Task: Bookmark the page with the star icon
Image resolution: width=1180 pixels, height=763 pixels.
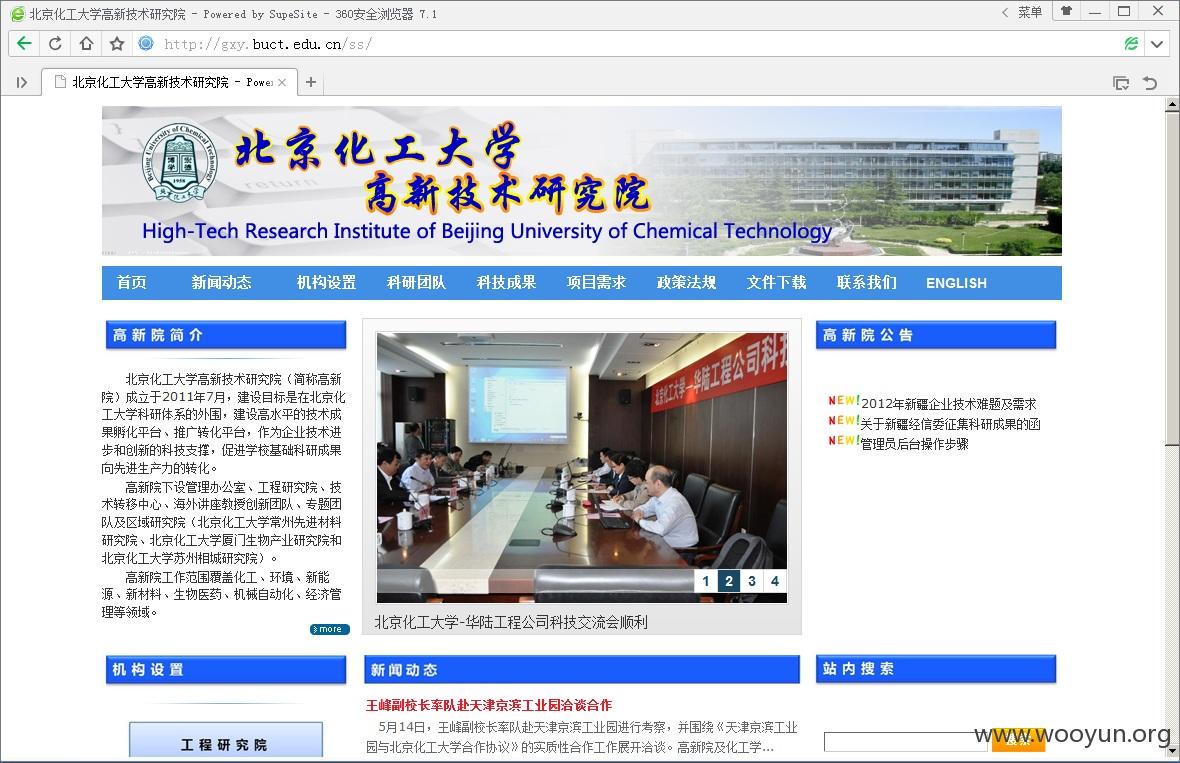Action: 117,44
